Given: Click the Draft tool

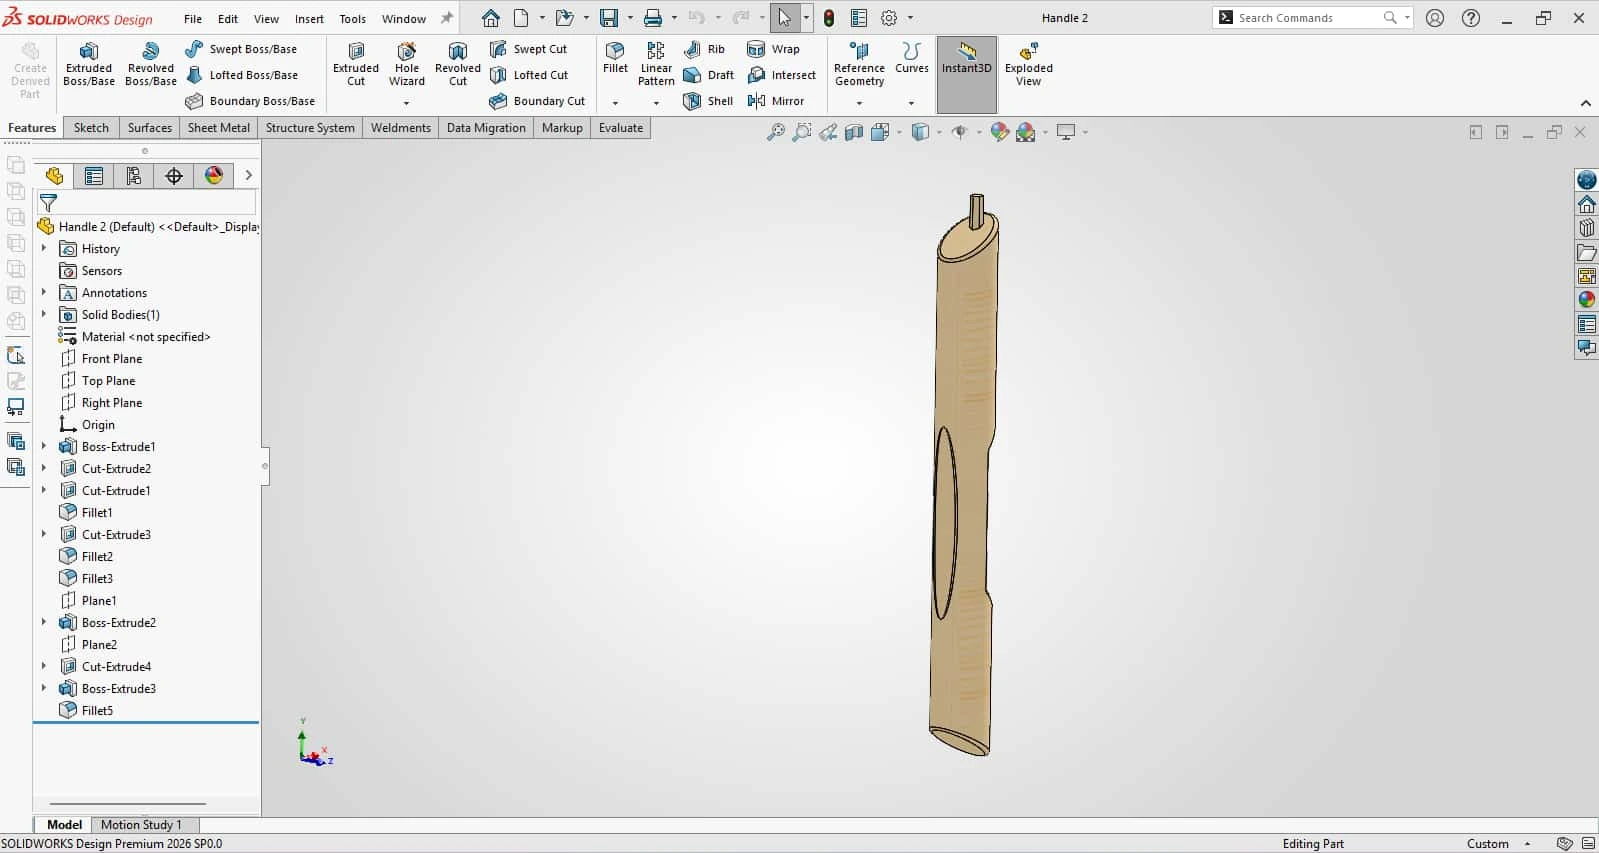Looking at the screenshot, I should tap(708, 75).
